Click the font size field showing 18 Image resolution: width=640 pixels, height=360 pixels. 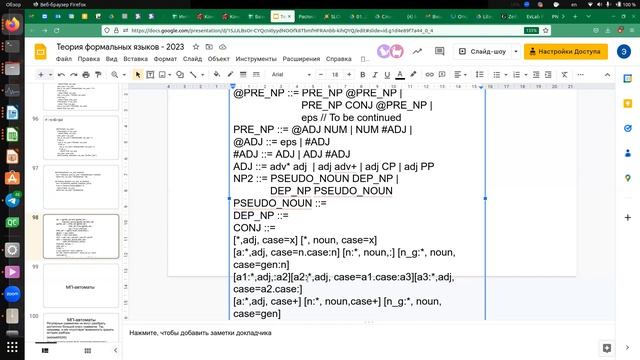coord(335,74)
